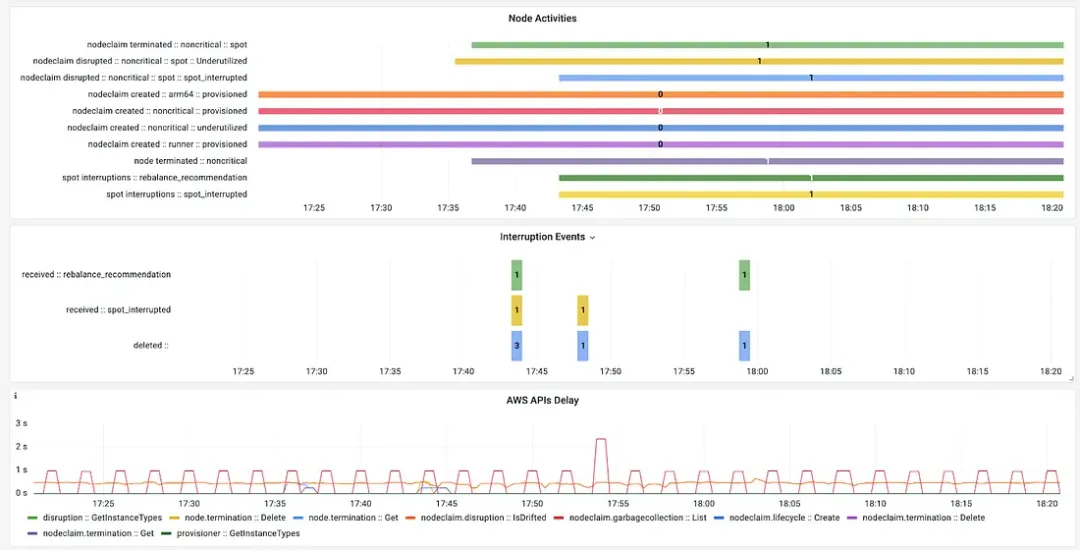Click the 3 s label on delay y-axis
Viewport: 1080px width, 550px height.
[x=21, y=423]
